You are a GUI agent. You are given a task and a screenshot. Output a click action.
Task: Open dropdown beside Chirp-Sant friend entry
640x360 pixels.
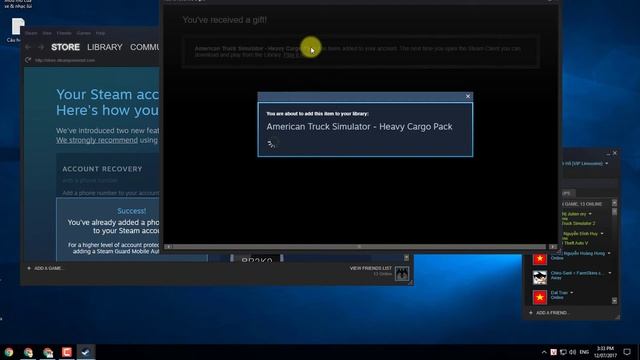(x=610, y=273)
